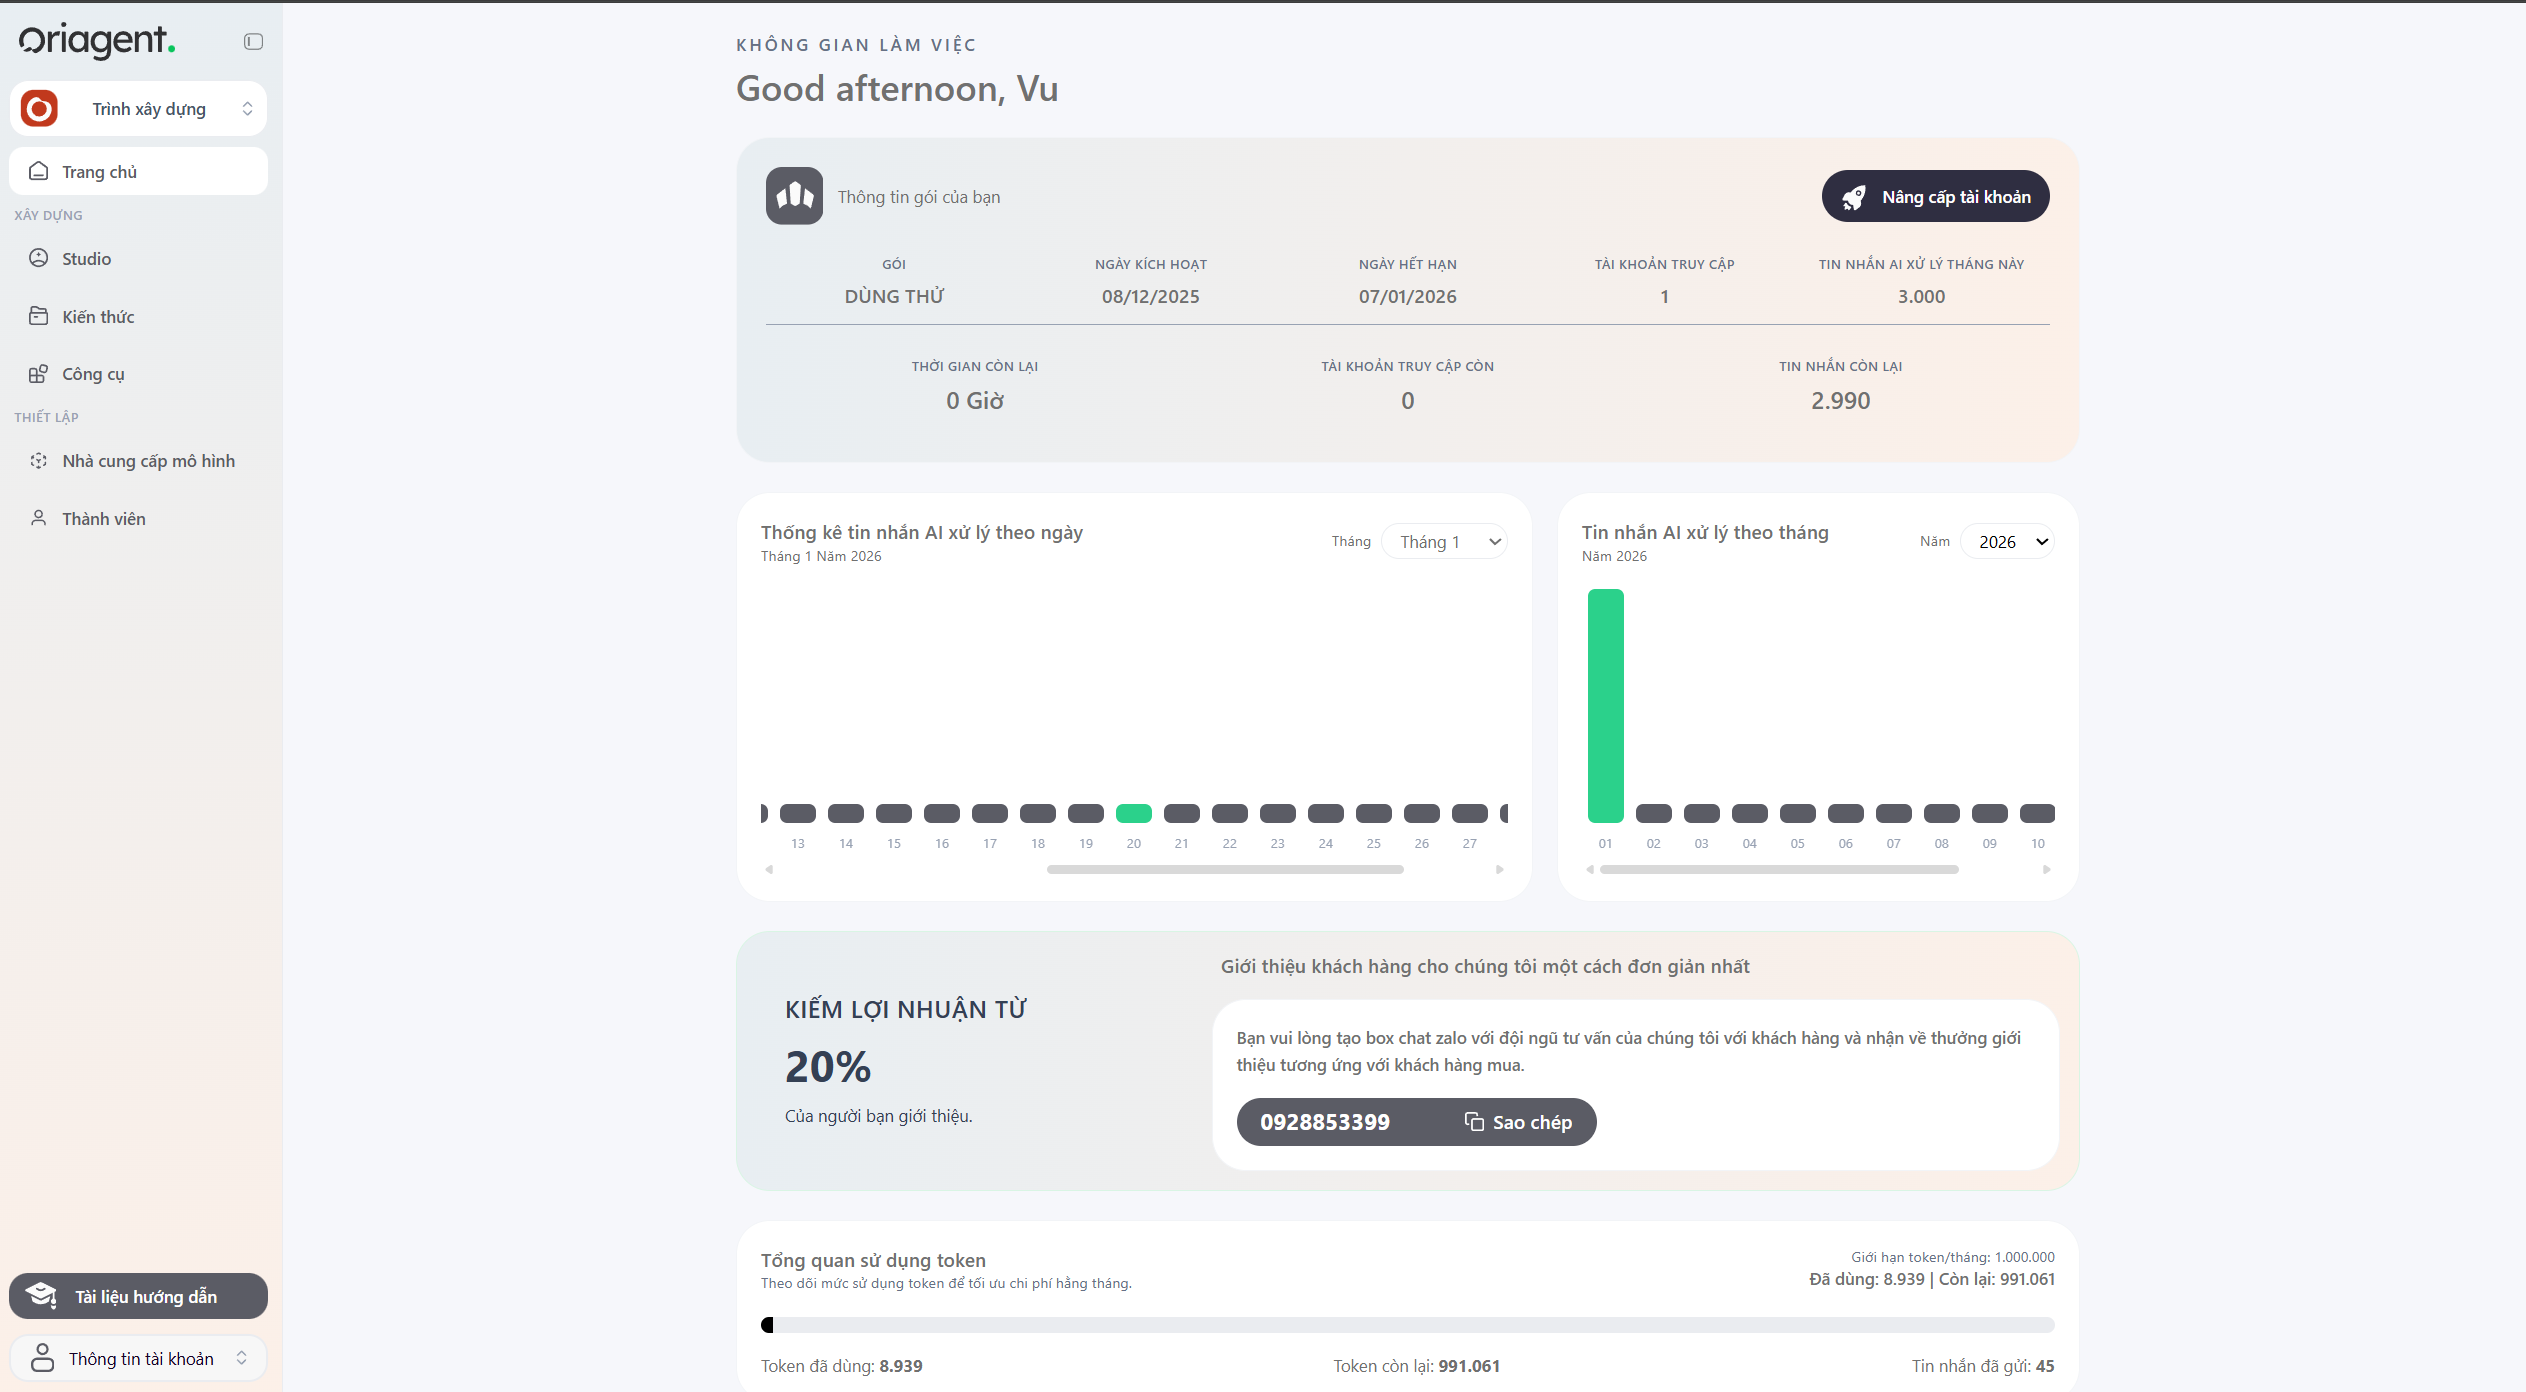Screen dimensions: 2526x1392
Task: Click the token usage progress bar
Action: [1407, 1325]
